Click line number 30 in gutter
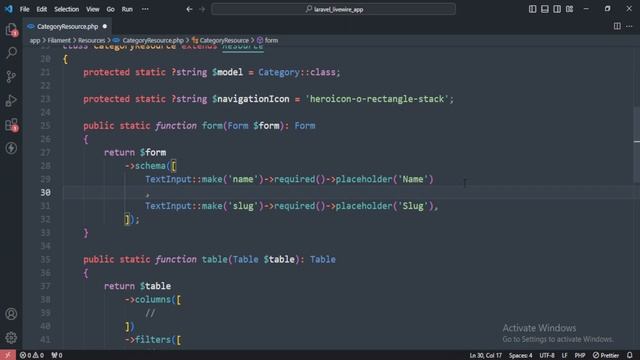 [x=46, y=192]
